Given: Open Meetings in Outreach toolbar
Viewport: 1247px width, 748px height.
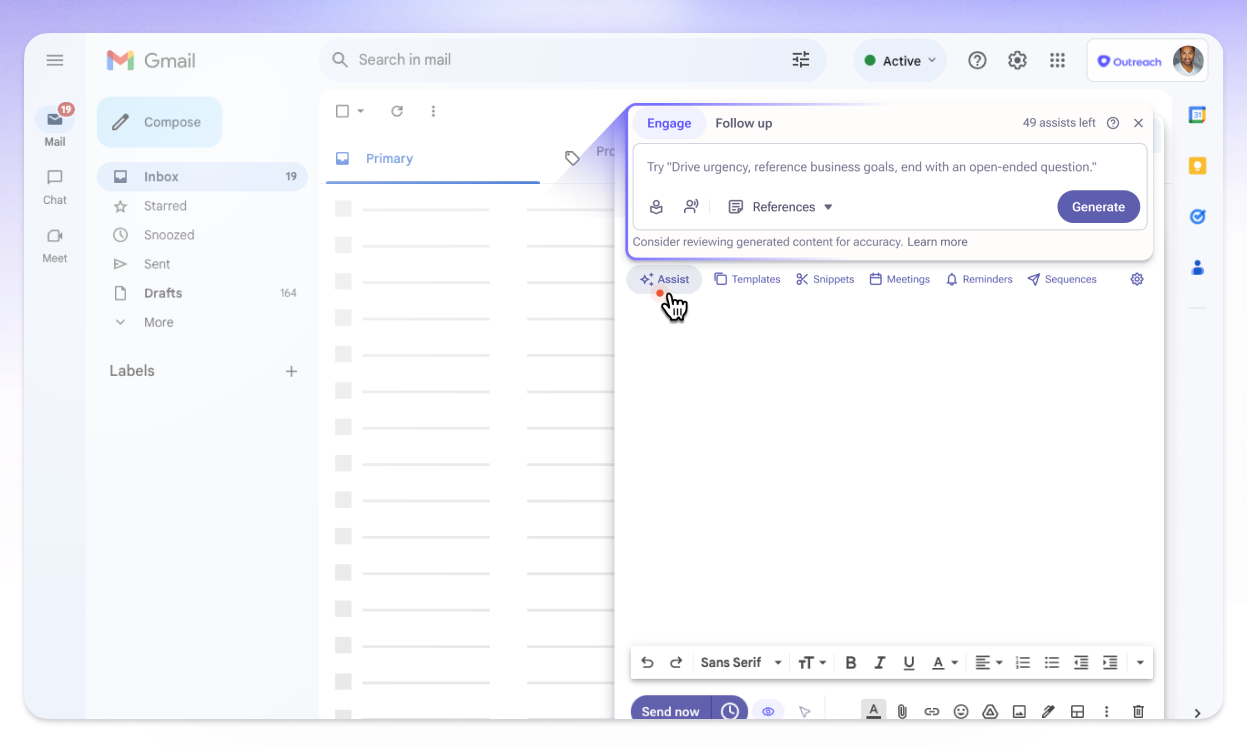Looking at the screenshot, I should (899, 279).
